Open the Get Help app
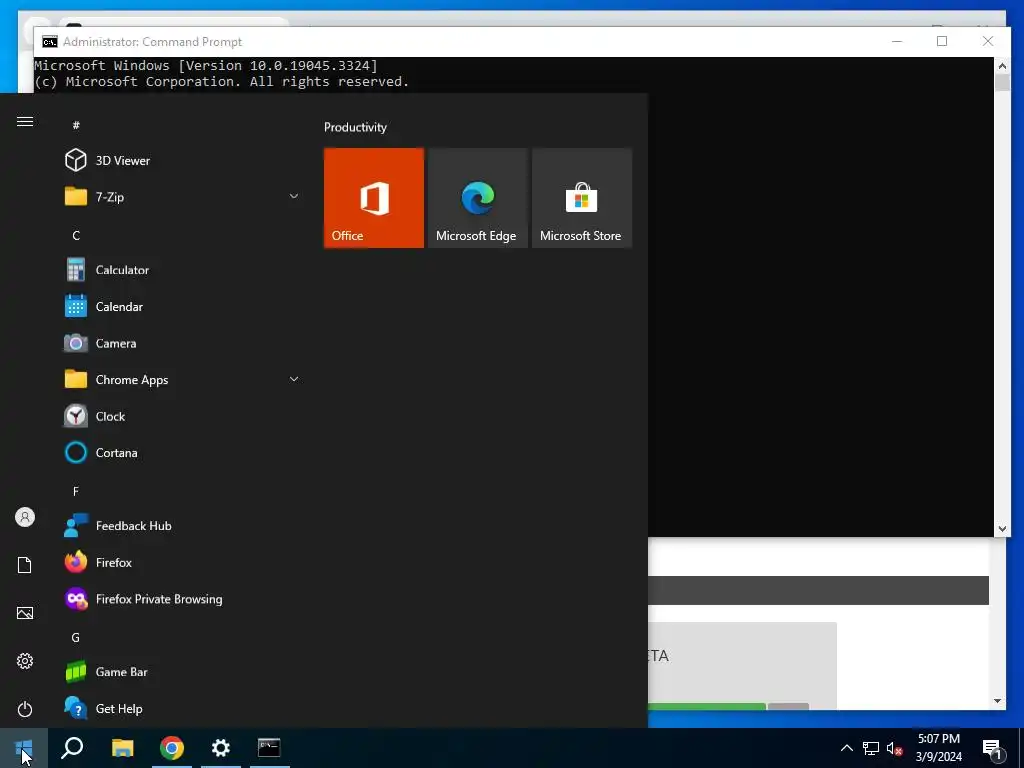Viewport: 1024px width, 768px height. (x=181, y=709)
